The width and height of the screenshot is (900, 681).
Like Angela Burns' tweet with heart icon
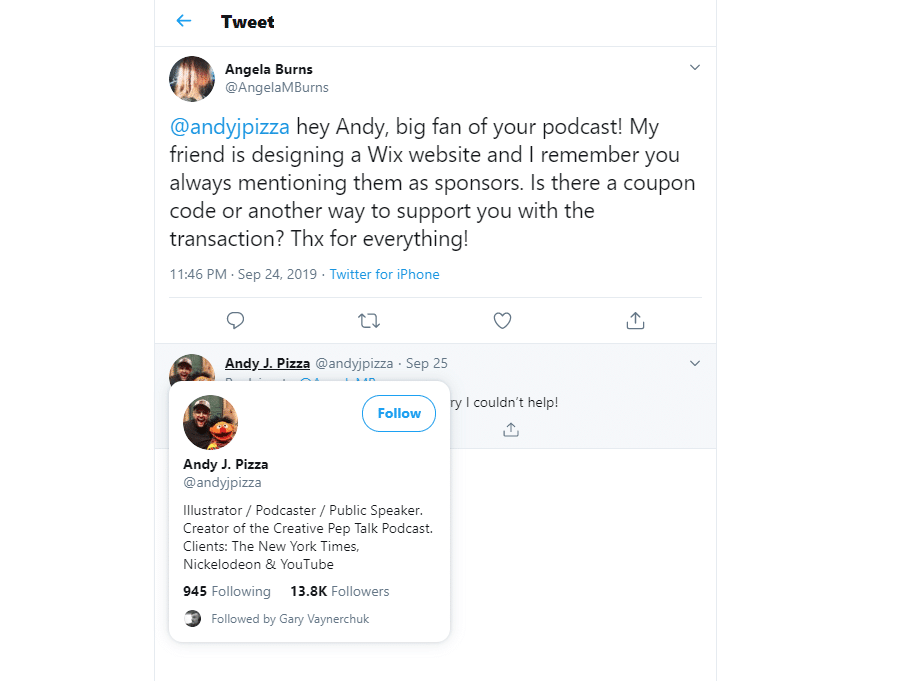pos(503,321)
